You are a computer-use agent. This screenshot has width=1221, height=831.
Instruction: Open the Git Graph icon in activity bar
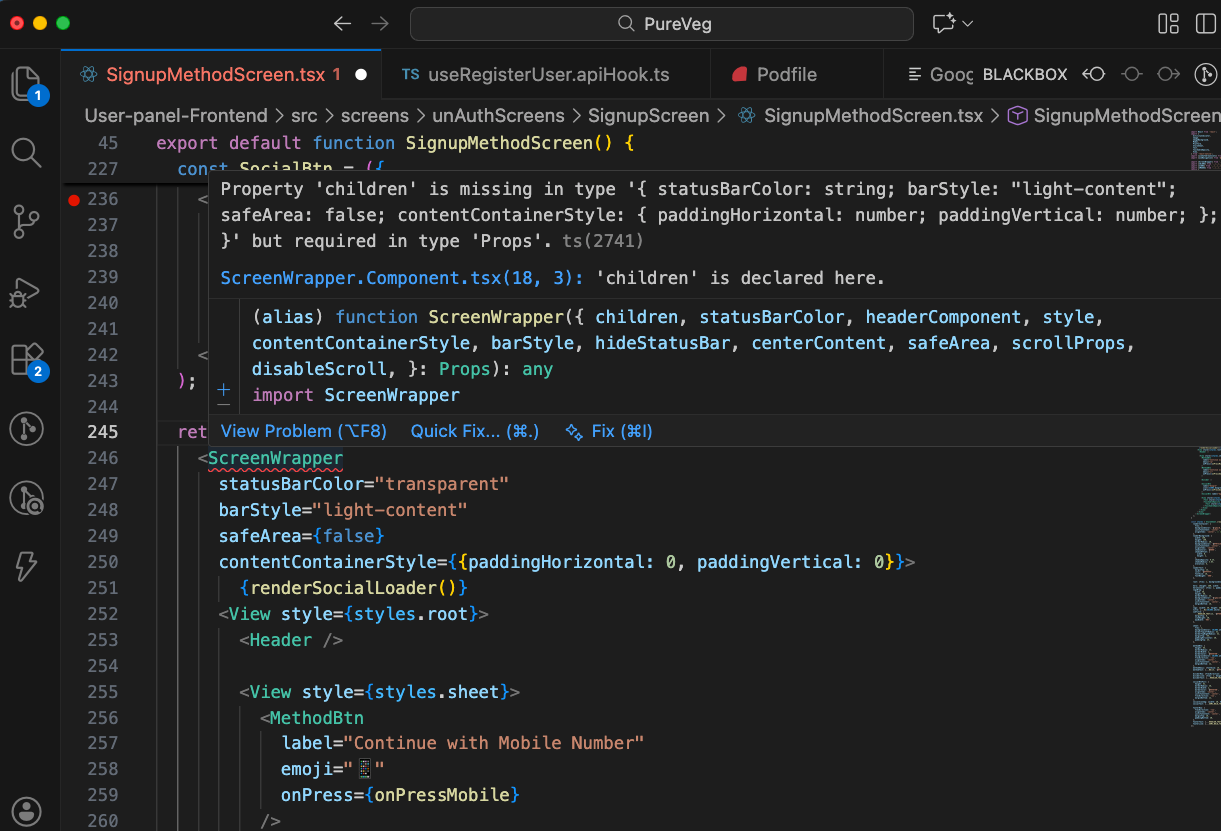[26, 429]
